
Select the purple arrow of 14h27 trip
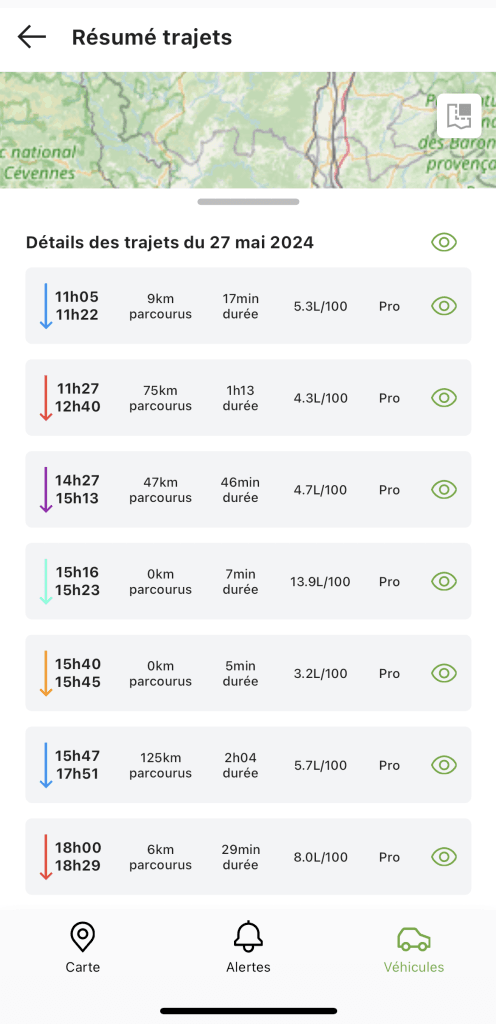46,489
